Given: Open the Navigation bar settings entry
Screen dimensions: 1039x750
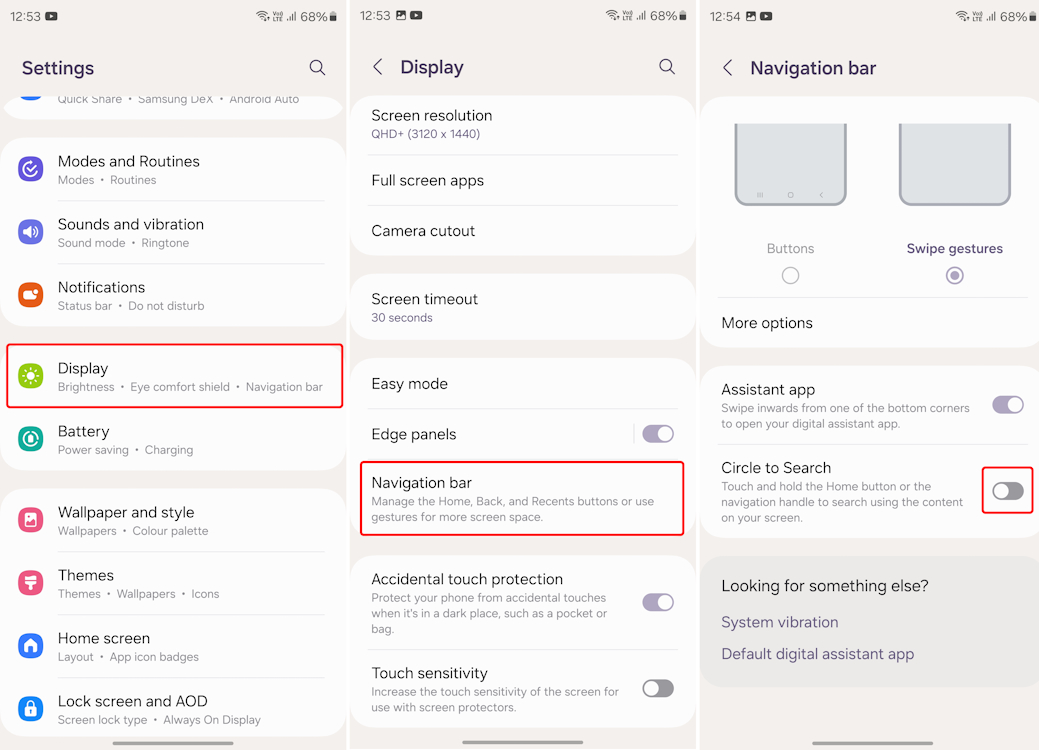Looking at the screenshot, I should [x=521, y=497].
